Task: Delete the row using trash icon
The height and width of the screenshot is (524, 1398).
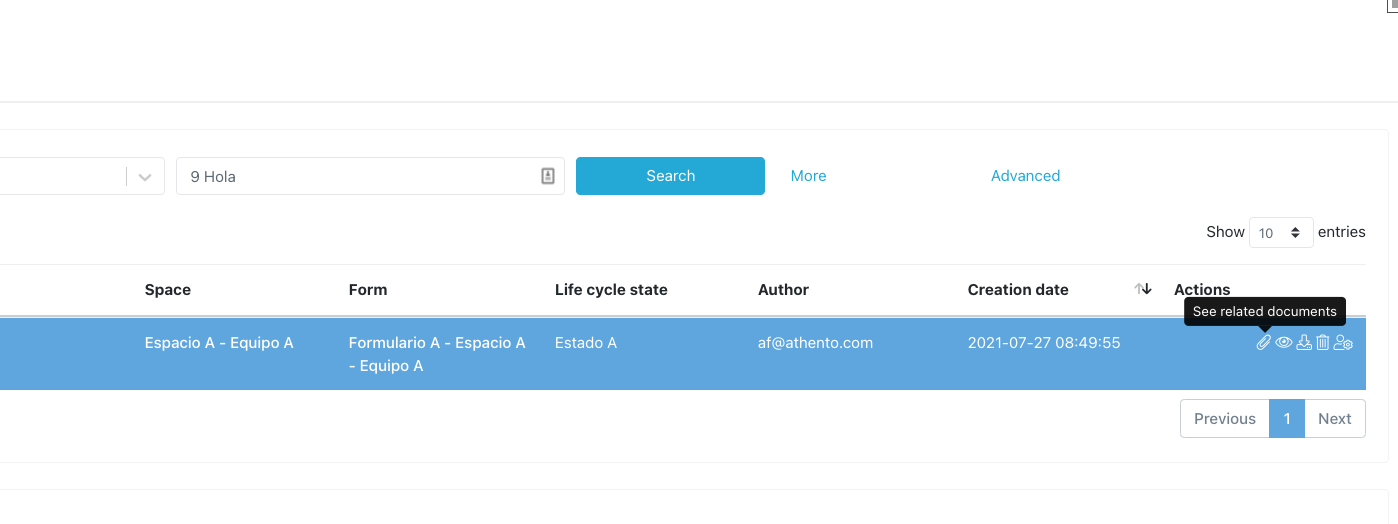Action: point(1323,343)
